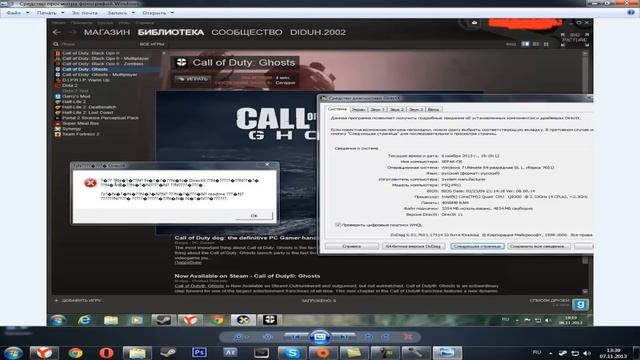Click the 64-bit DxDiag version button

pyautogui.click(x=413, y=246)
